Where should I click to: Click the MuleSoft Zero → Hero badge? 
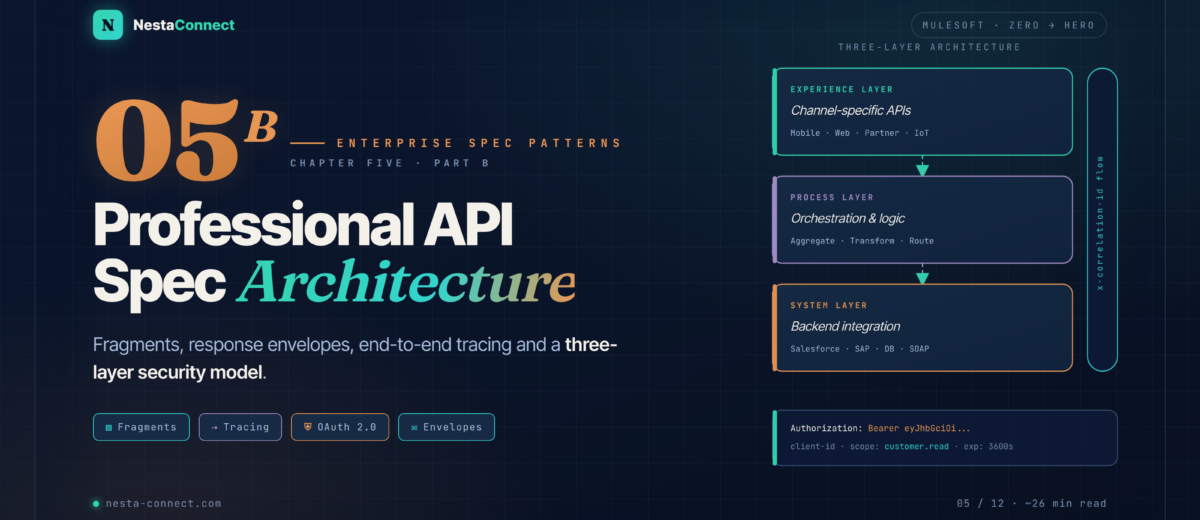pos(1009,25)
